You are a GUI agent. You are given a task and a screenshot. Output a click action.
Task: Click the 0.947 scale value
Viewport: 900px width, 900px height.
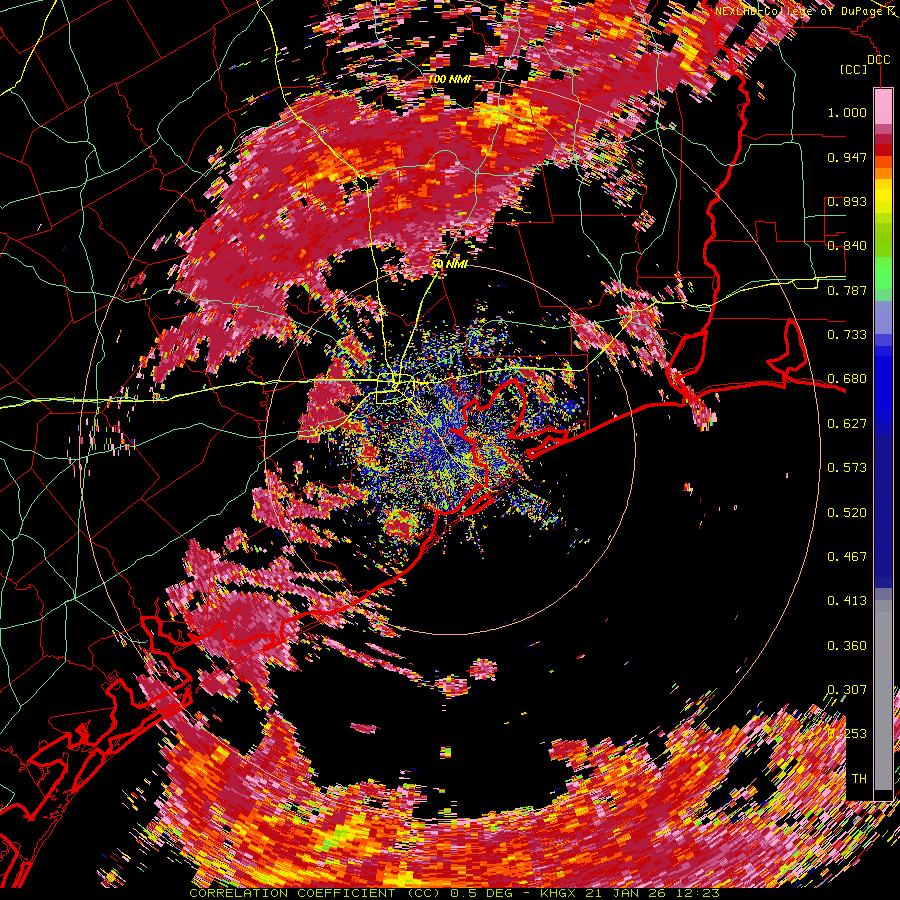(x=847, y=157)
